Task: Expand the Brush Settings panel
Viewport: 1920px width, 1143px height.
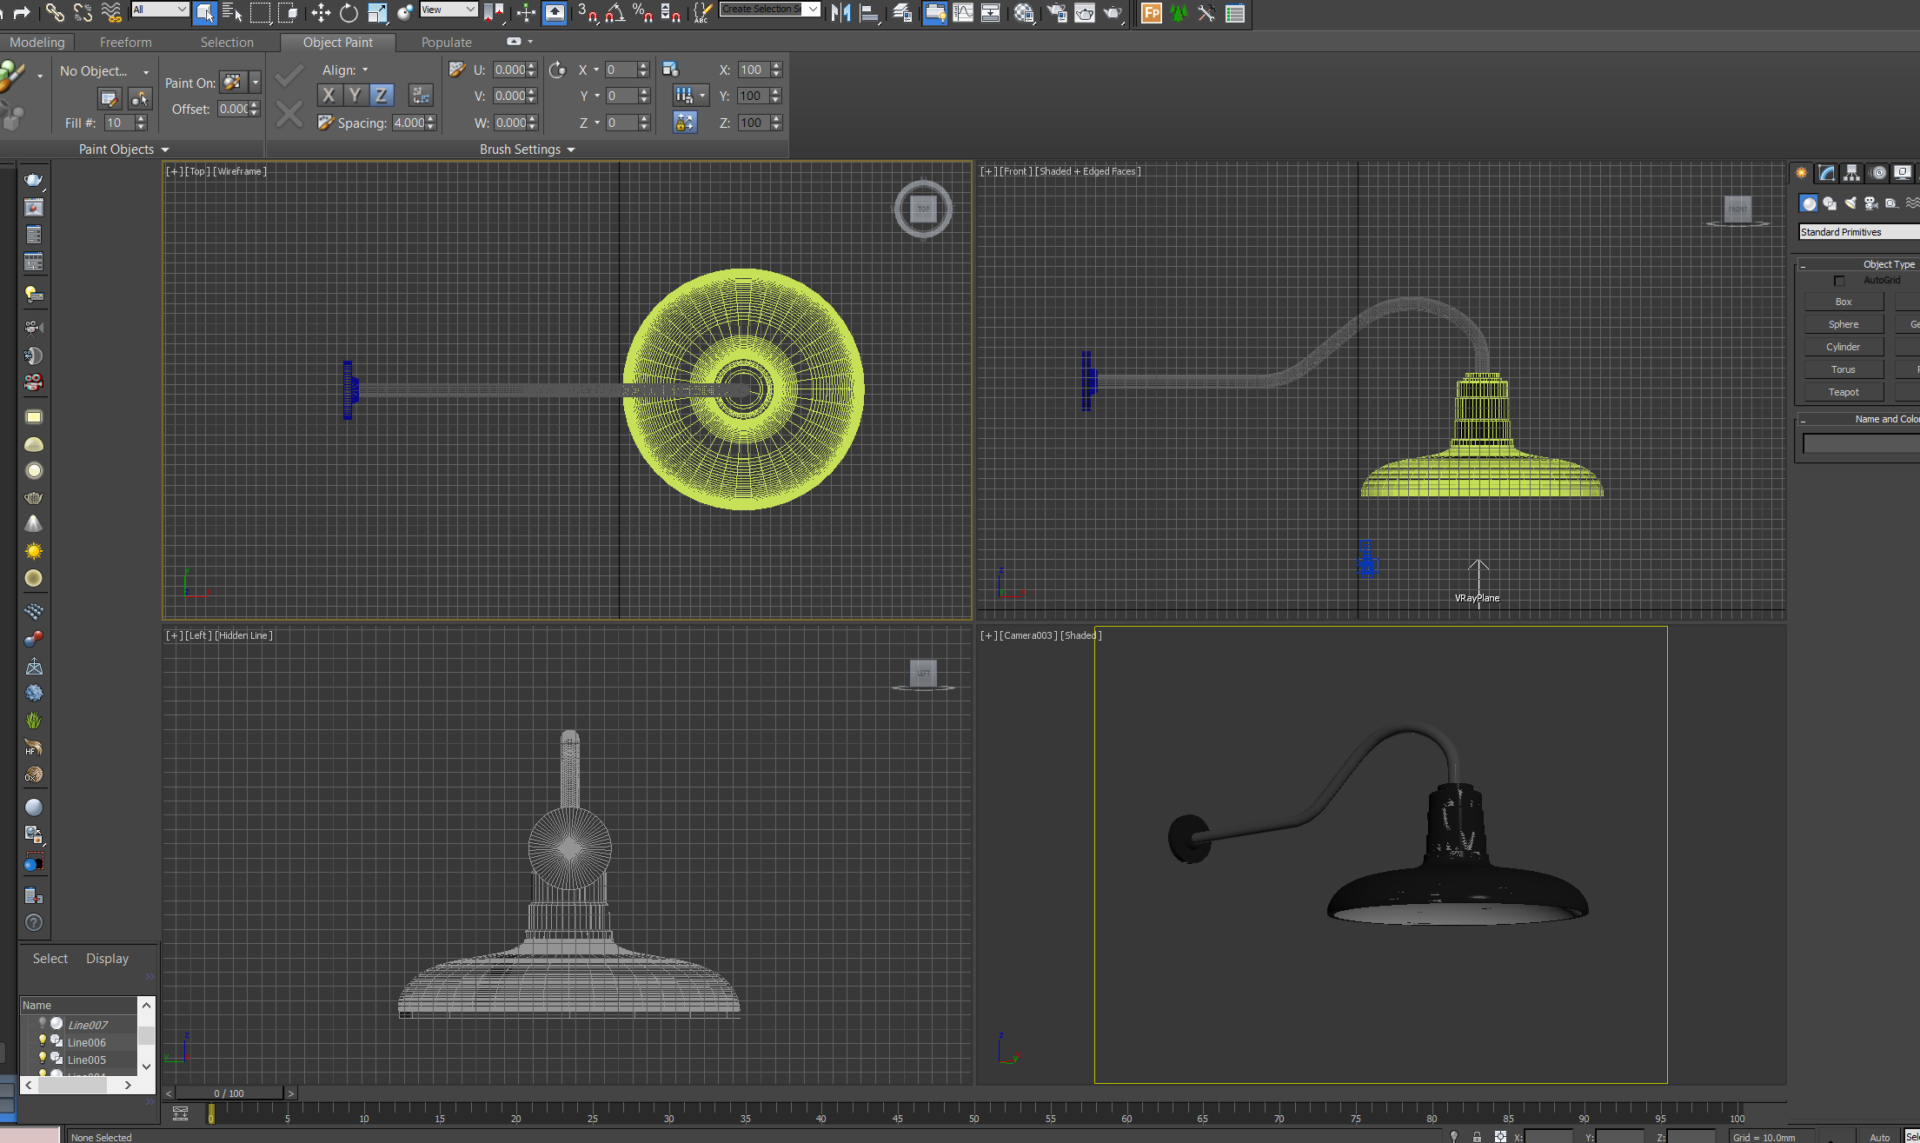Action: tap(527, 149)
